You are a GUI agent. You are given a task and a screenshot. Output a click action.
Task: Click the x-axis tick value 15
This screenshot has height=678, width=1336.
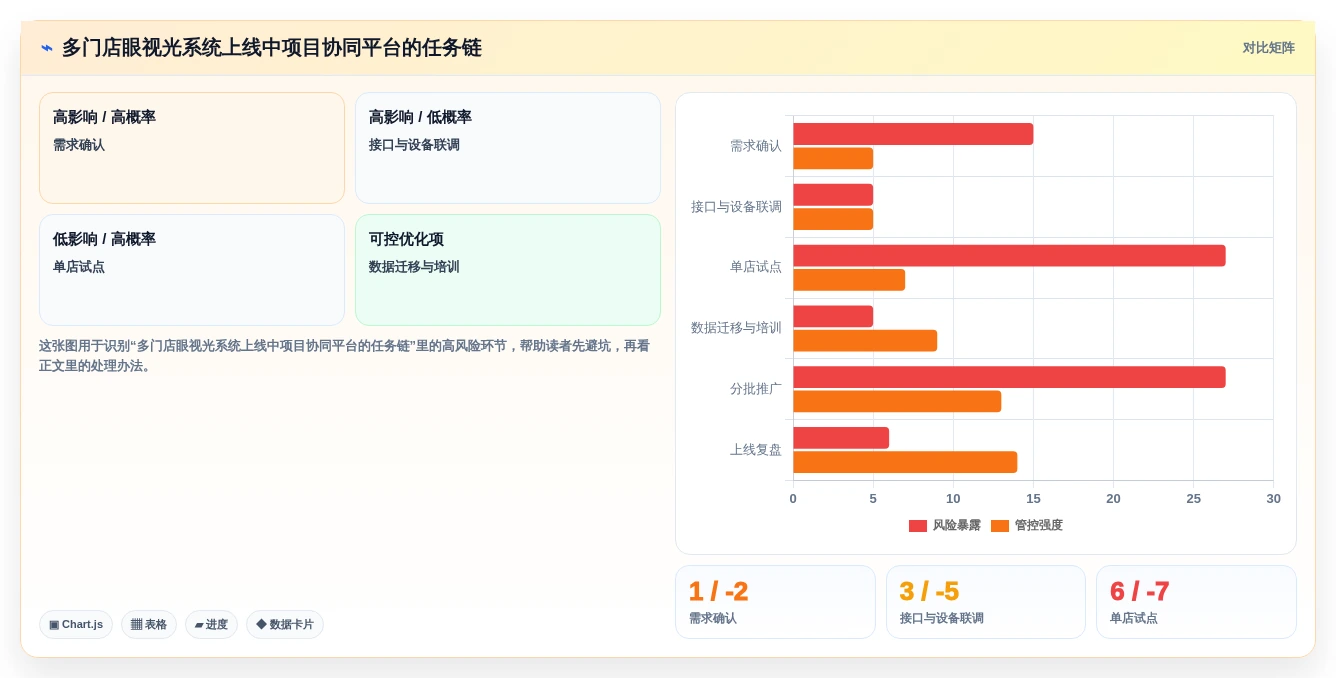pos(1033,499)
